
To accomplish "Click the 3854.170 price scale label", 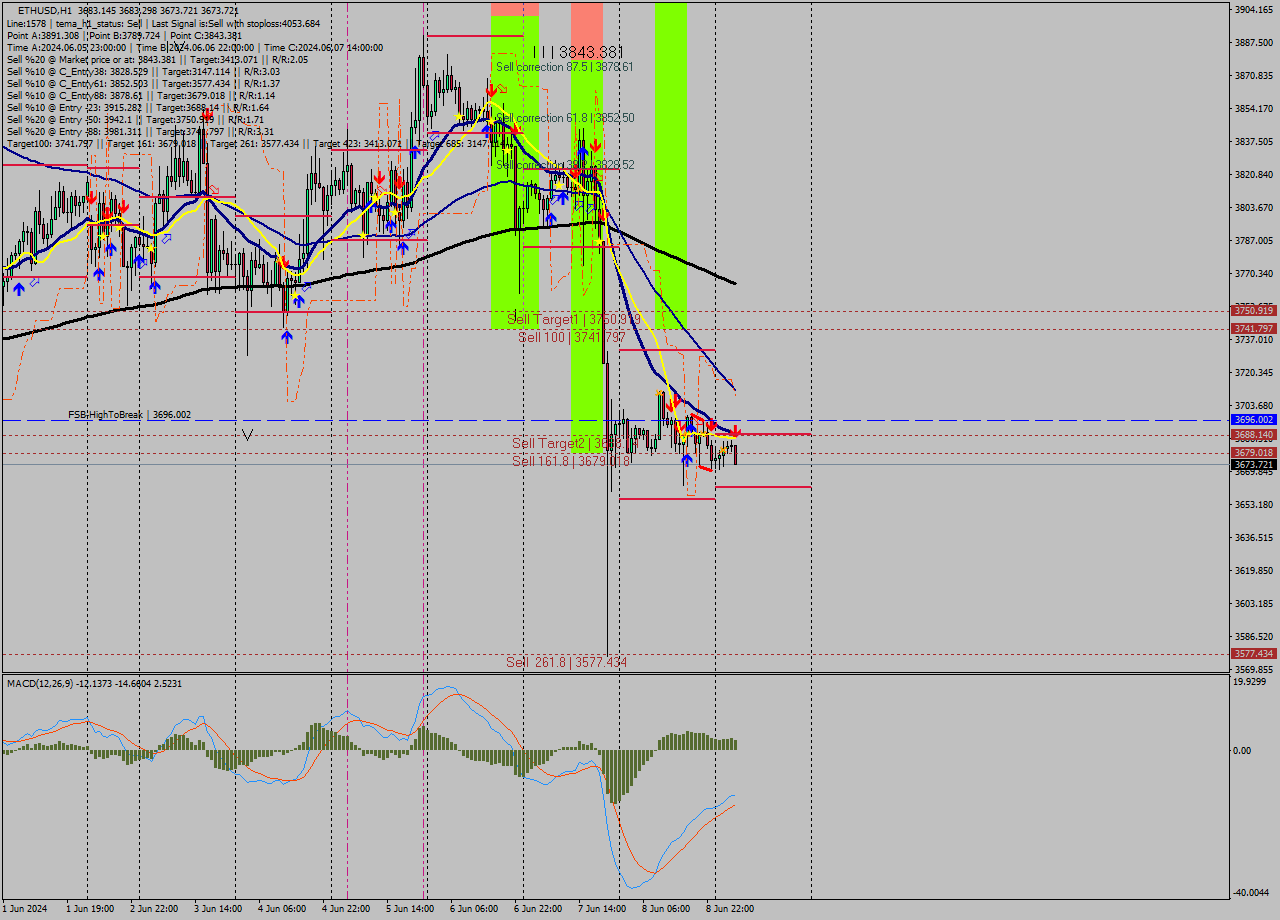I will (x=1253, y=108).
